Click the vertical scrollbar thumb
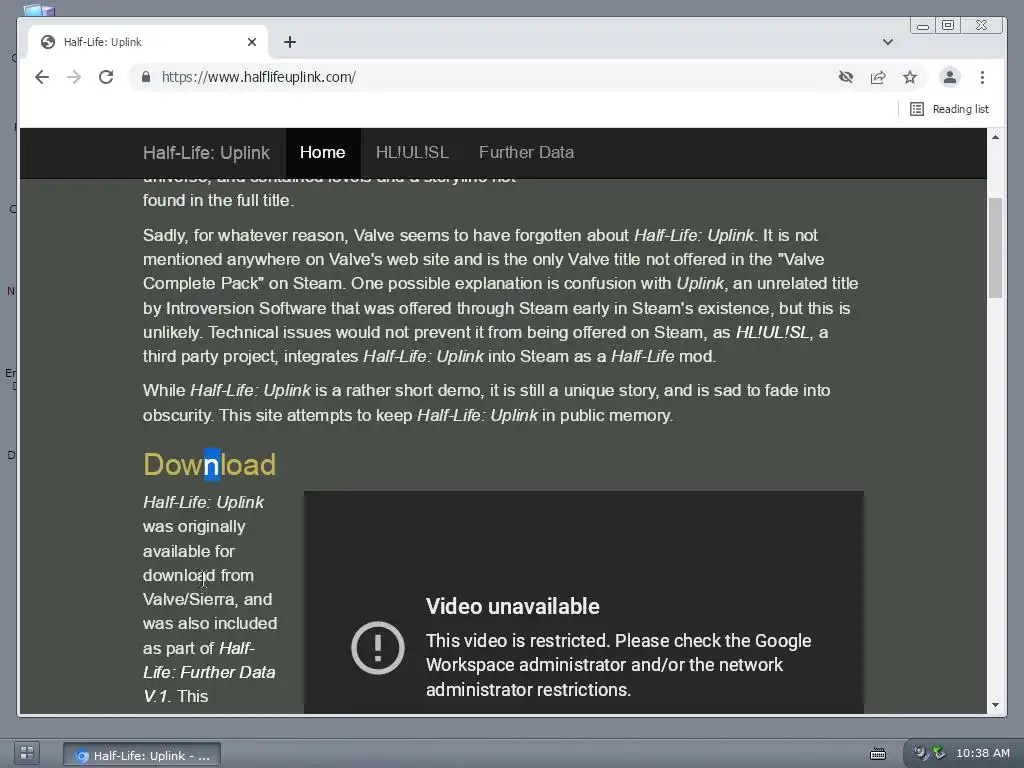Image resolution: width=1024 pixels, height=768 pixels. [995, 248]
